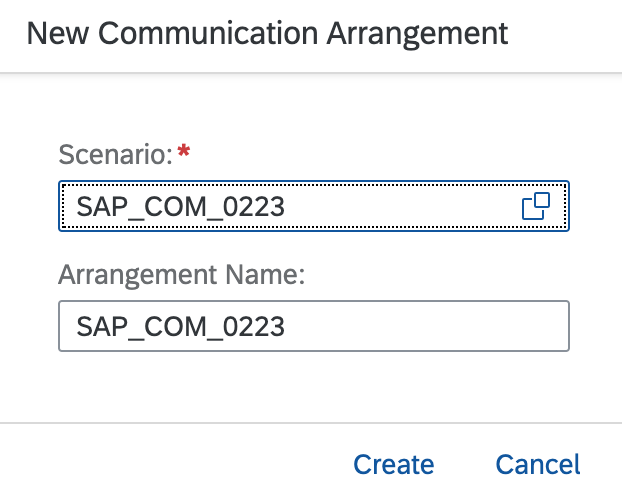Viewport: 622px width, 498px height.
Task: Click the Arrangement Name input field
Action: click(x=314, y=326)
